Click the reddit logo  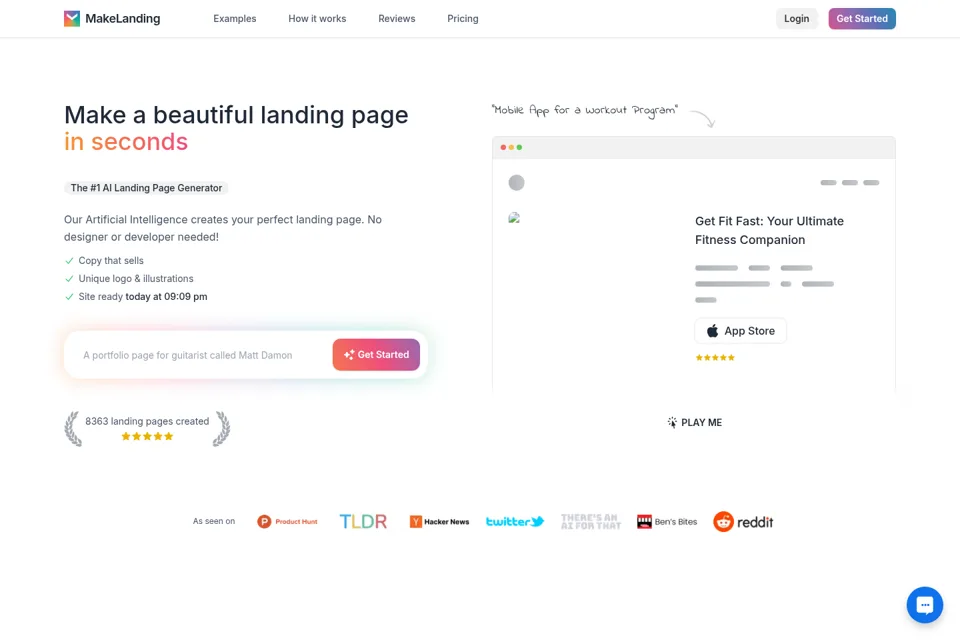pos(743,521)
